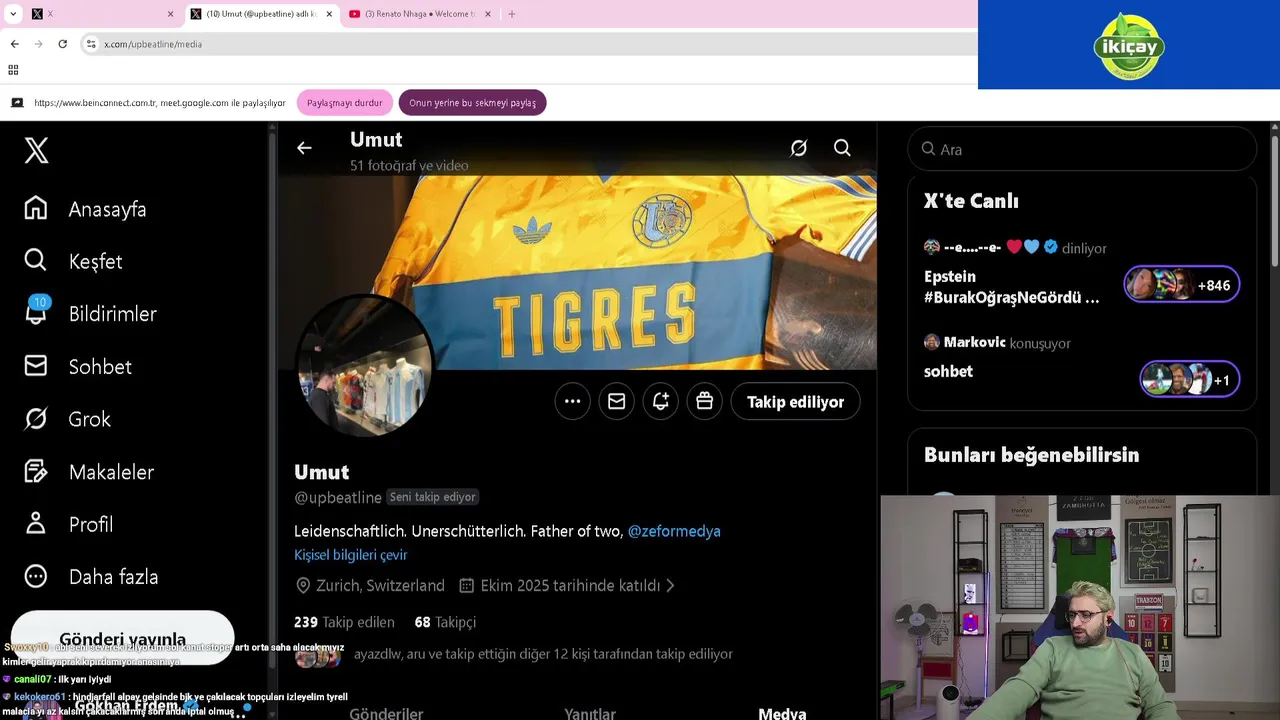Screen dimensions: 1280x720
Task: Open Yanıtlar profile tab
Action: 590,713
